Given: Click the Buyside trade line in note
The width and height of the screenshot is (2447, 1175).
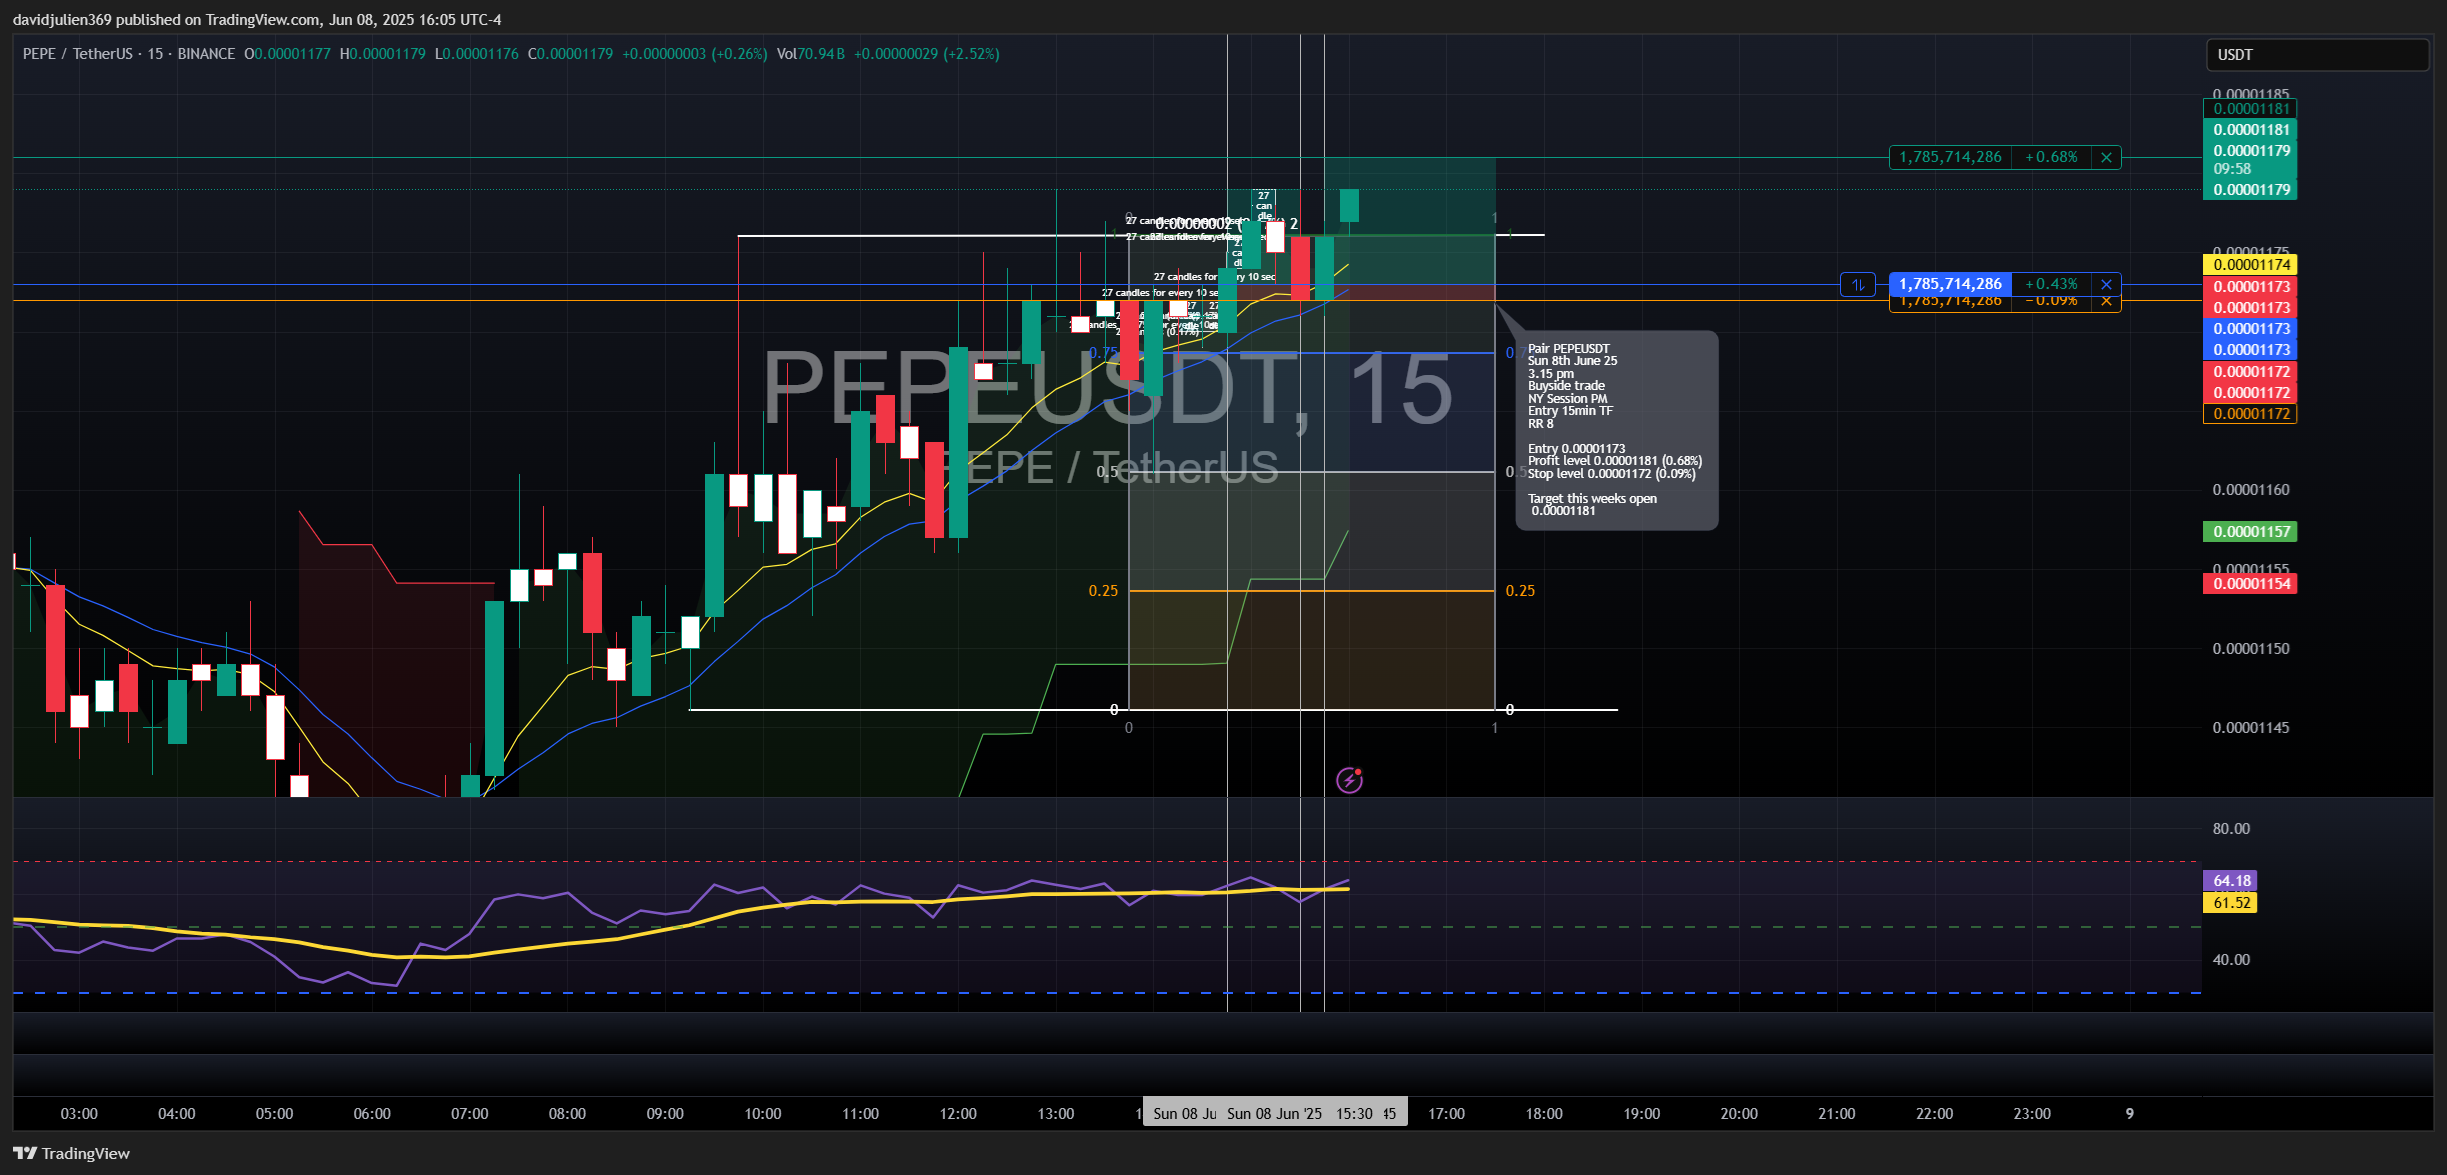Looking at the screenshot, I should tap(1566, 386).
